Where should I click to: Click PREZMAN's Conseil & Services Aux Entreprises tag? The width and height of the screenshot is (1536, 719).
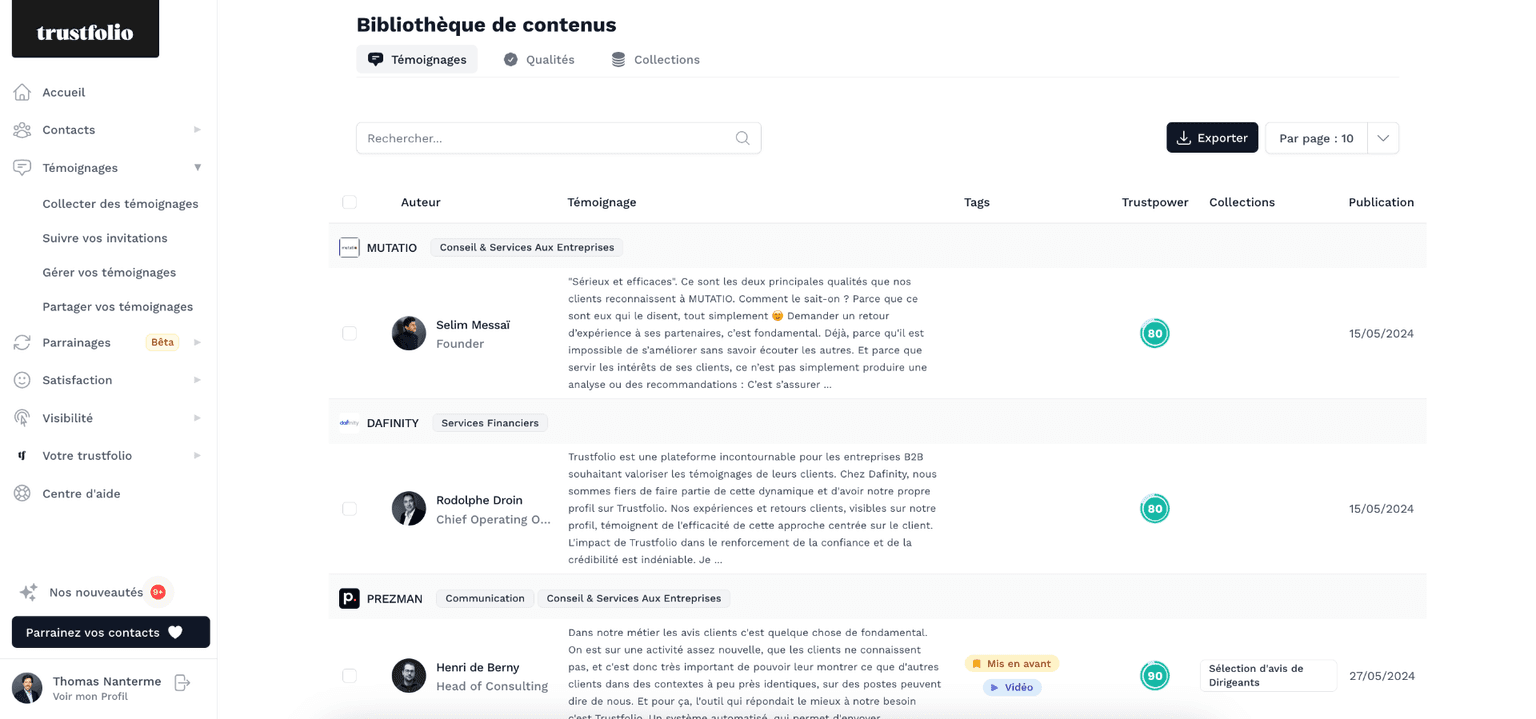634,598
